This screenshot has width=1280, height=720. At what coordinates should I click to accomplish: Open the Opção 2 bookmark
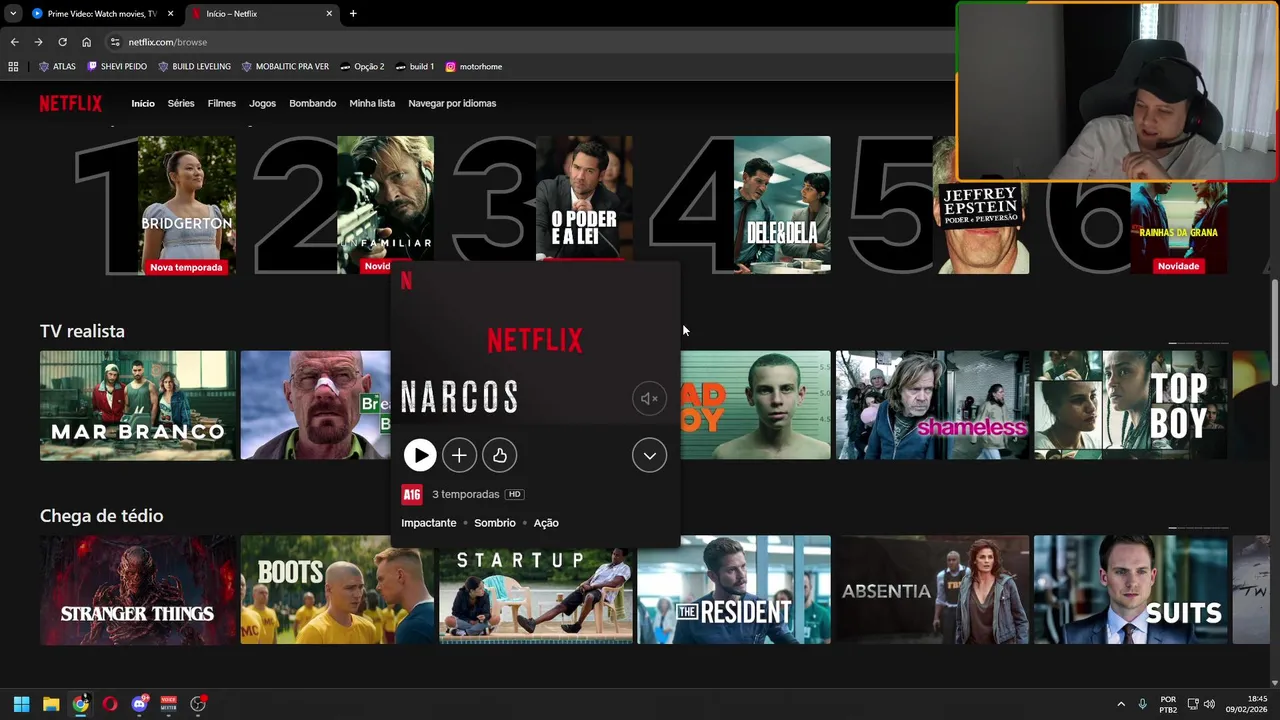(x=362, y=67)
